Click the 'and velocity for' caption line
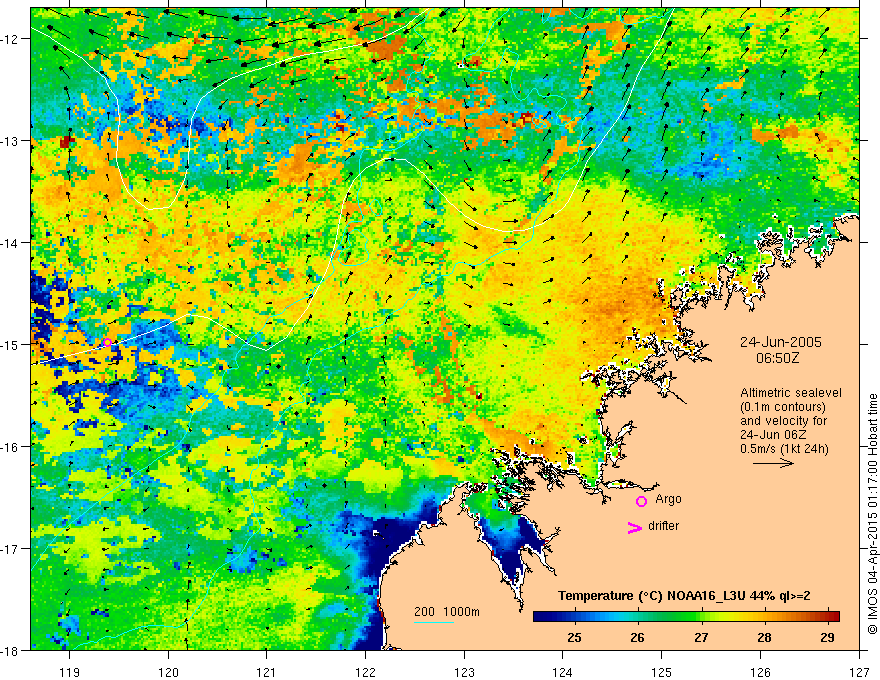 [783, 421]
